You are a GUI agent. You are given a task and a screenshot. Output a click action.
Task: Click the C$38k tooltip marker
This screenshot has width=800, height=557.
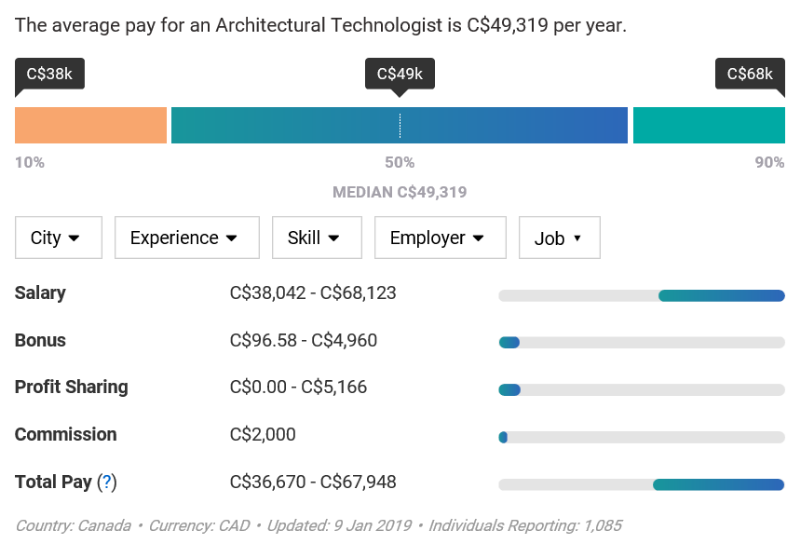point(49,74)
